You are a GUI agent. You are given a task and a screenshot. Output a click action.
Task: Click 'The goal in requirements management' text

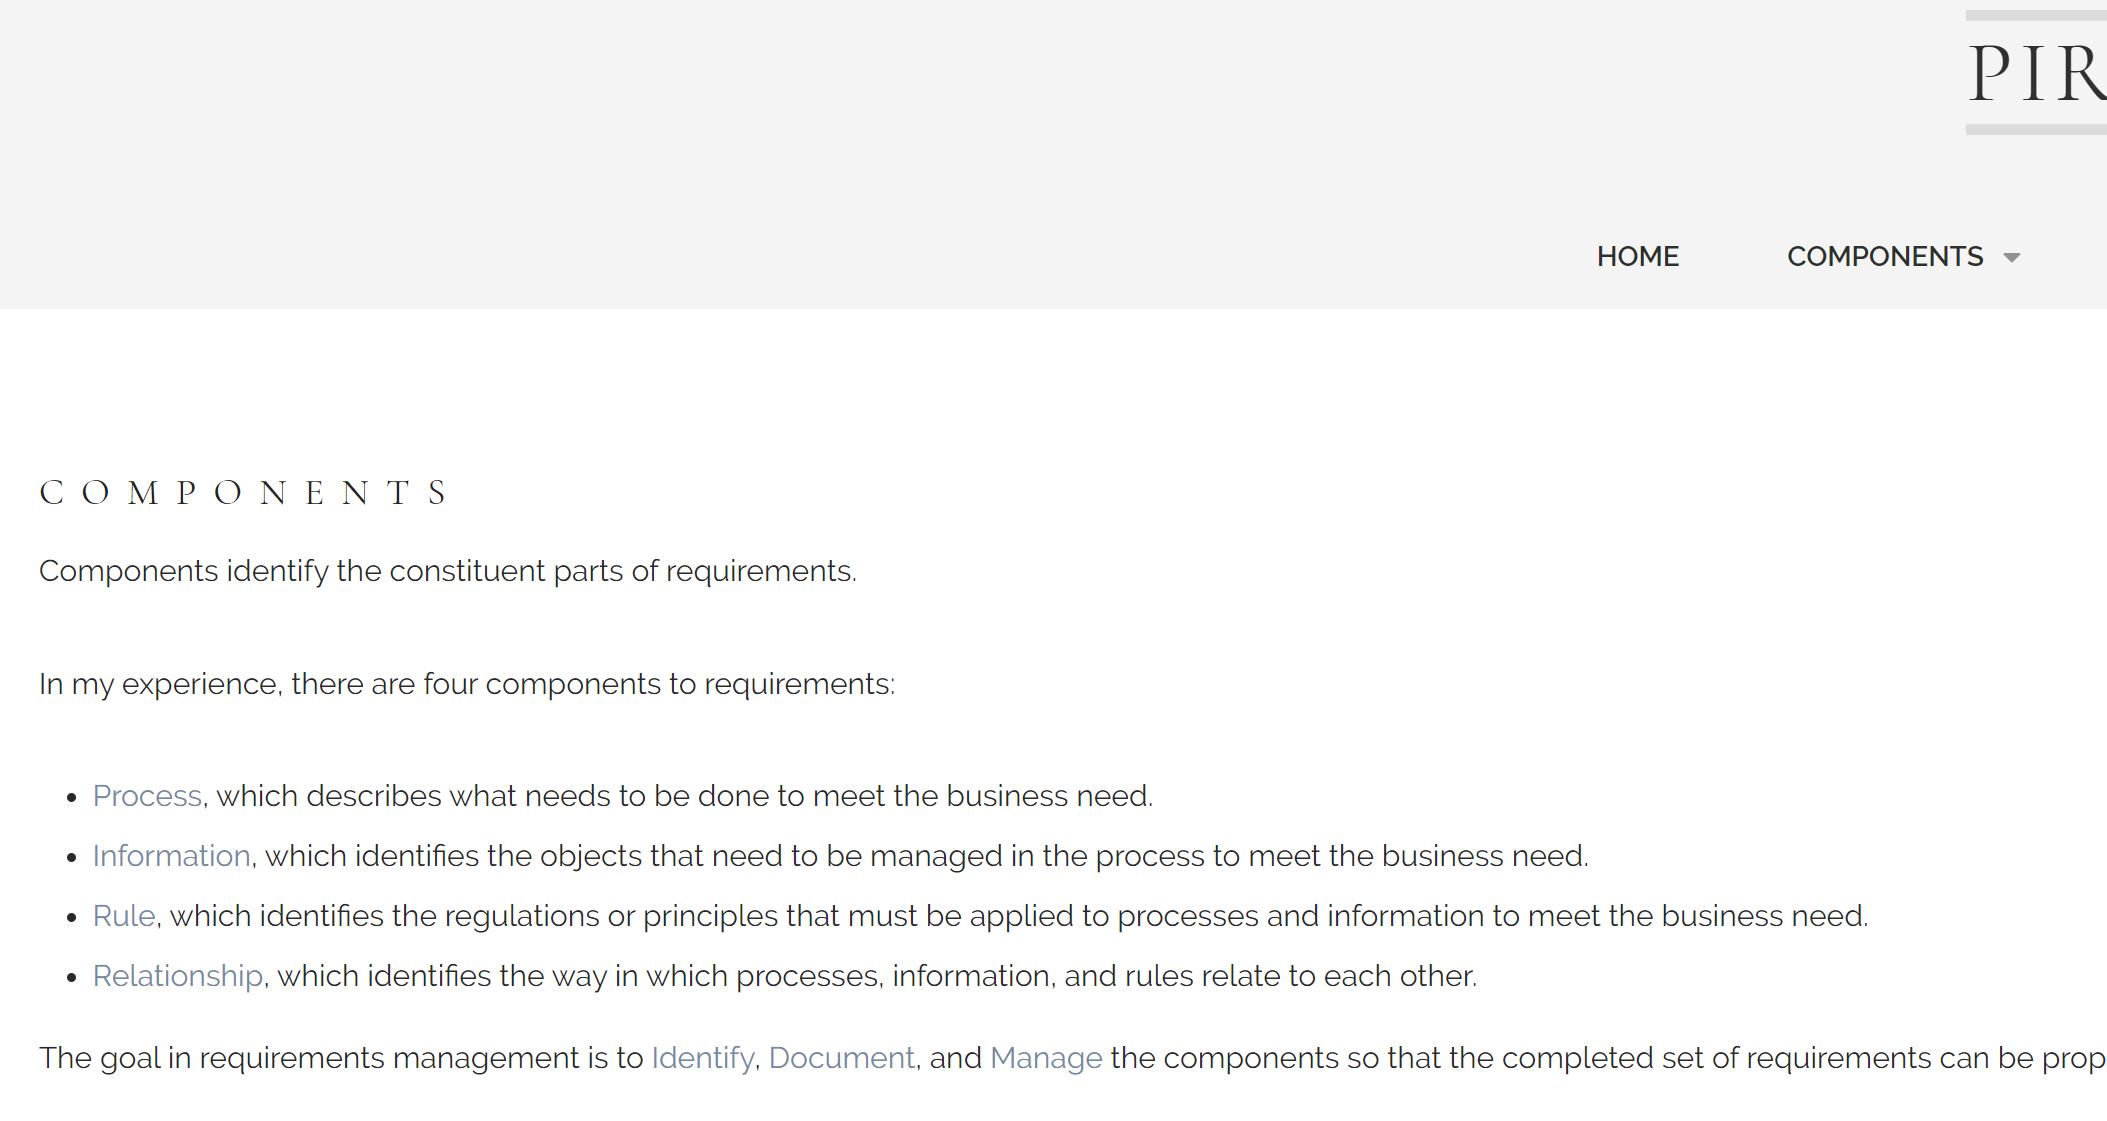click(340, 1058)
